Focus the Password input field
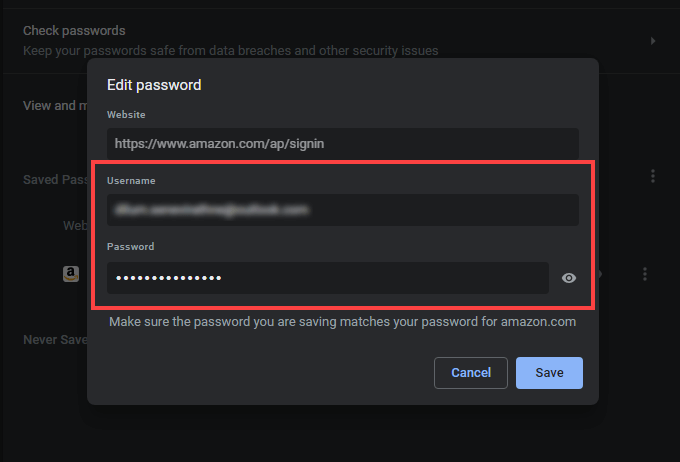The width and height of the screenshot is (680, 462). [x=328, y=278]
